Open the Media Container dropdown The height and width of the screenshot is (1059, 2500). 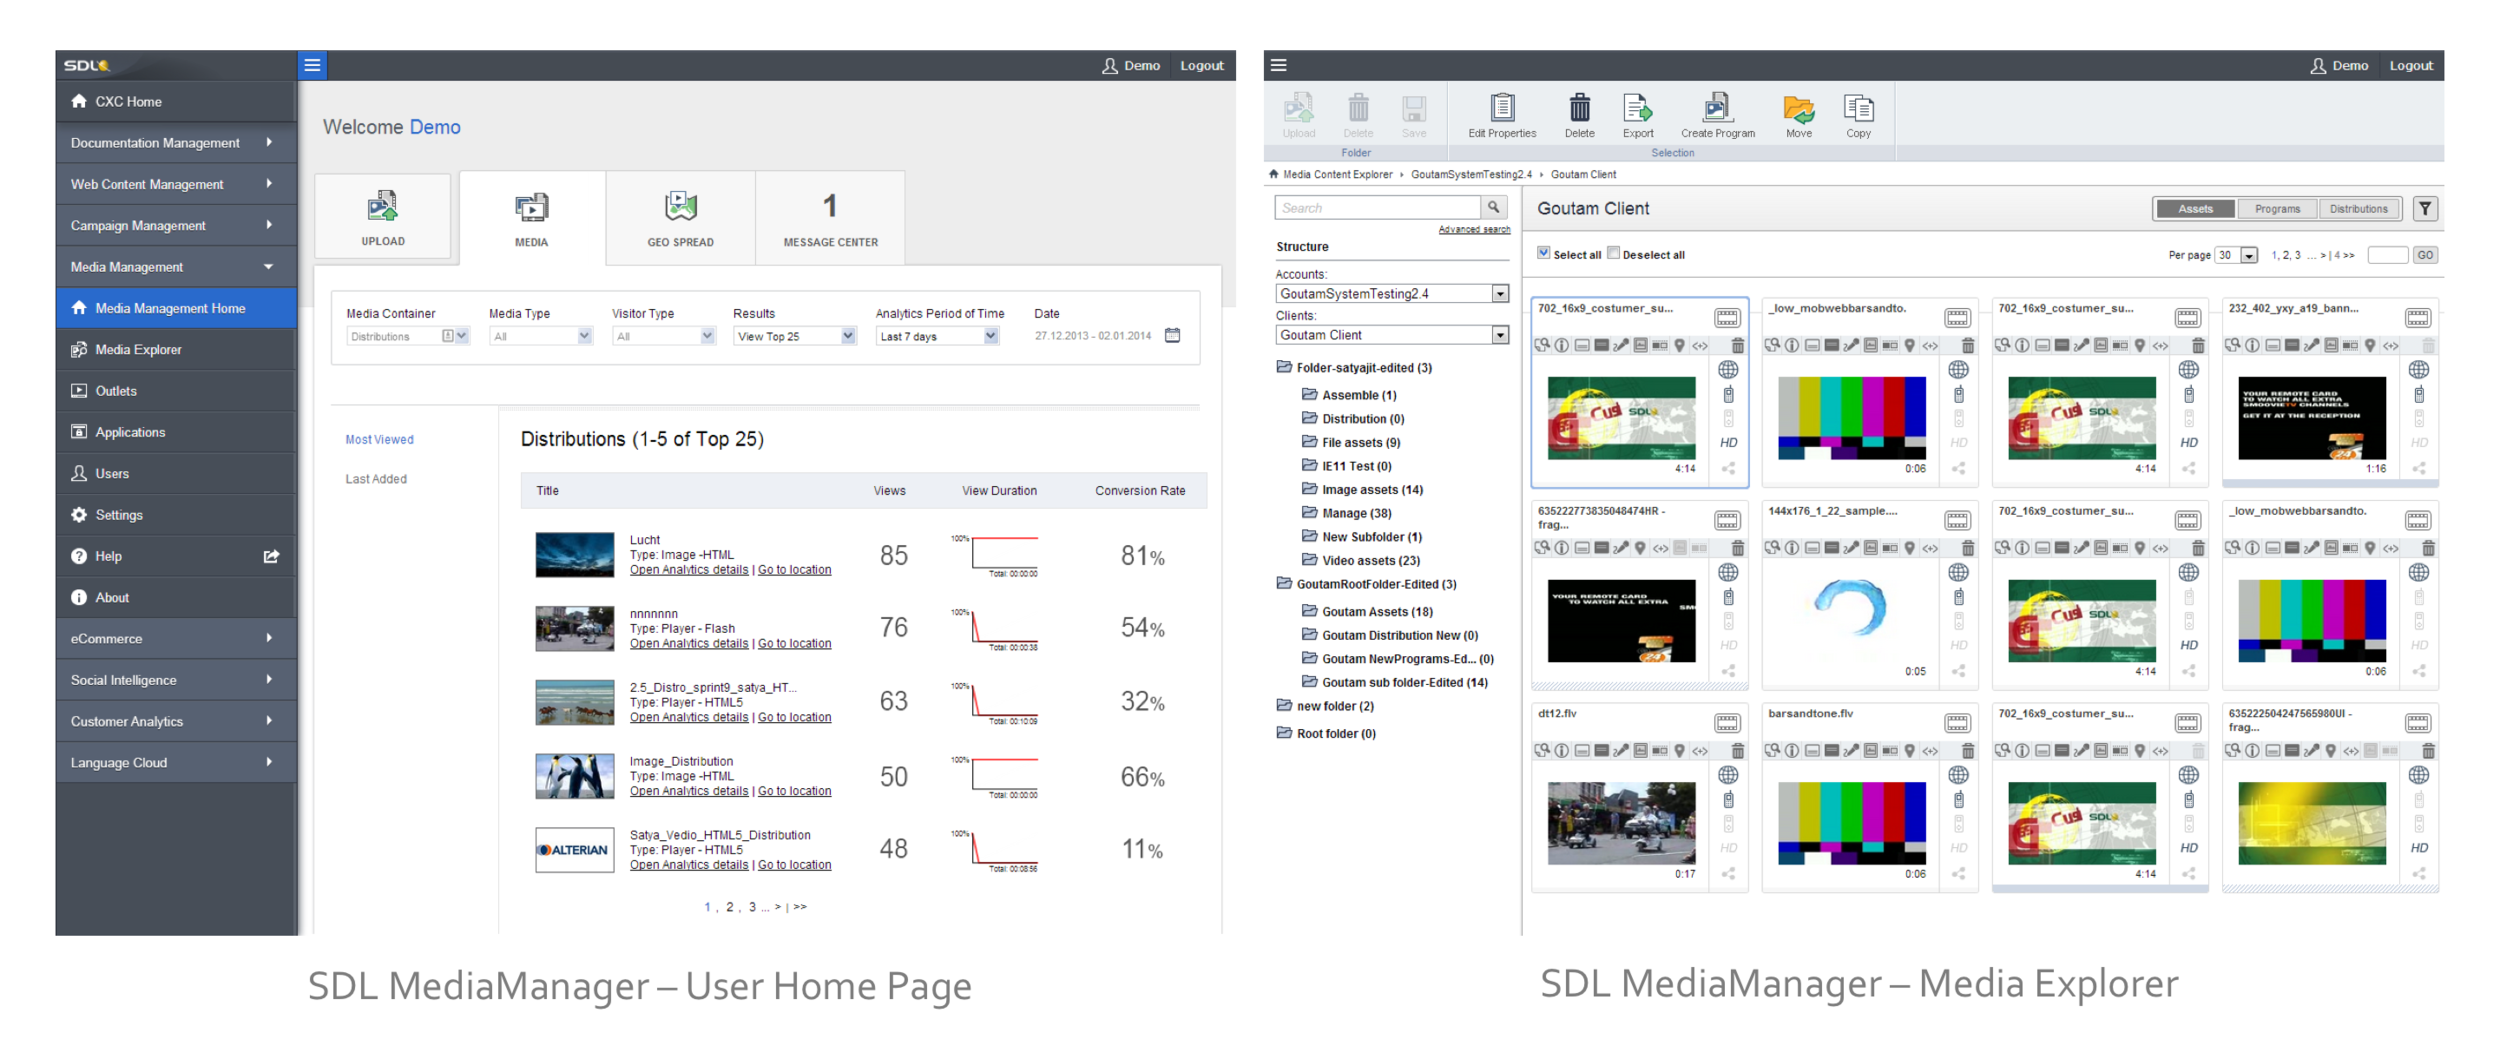pos(407,336)
